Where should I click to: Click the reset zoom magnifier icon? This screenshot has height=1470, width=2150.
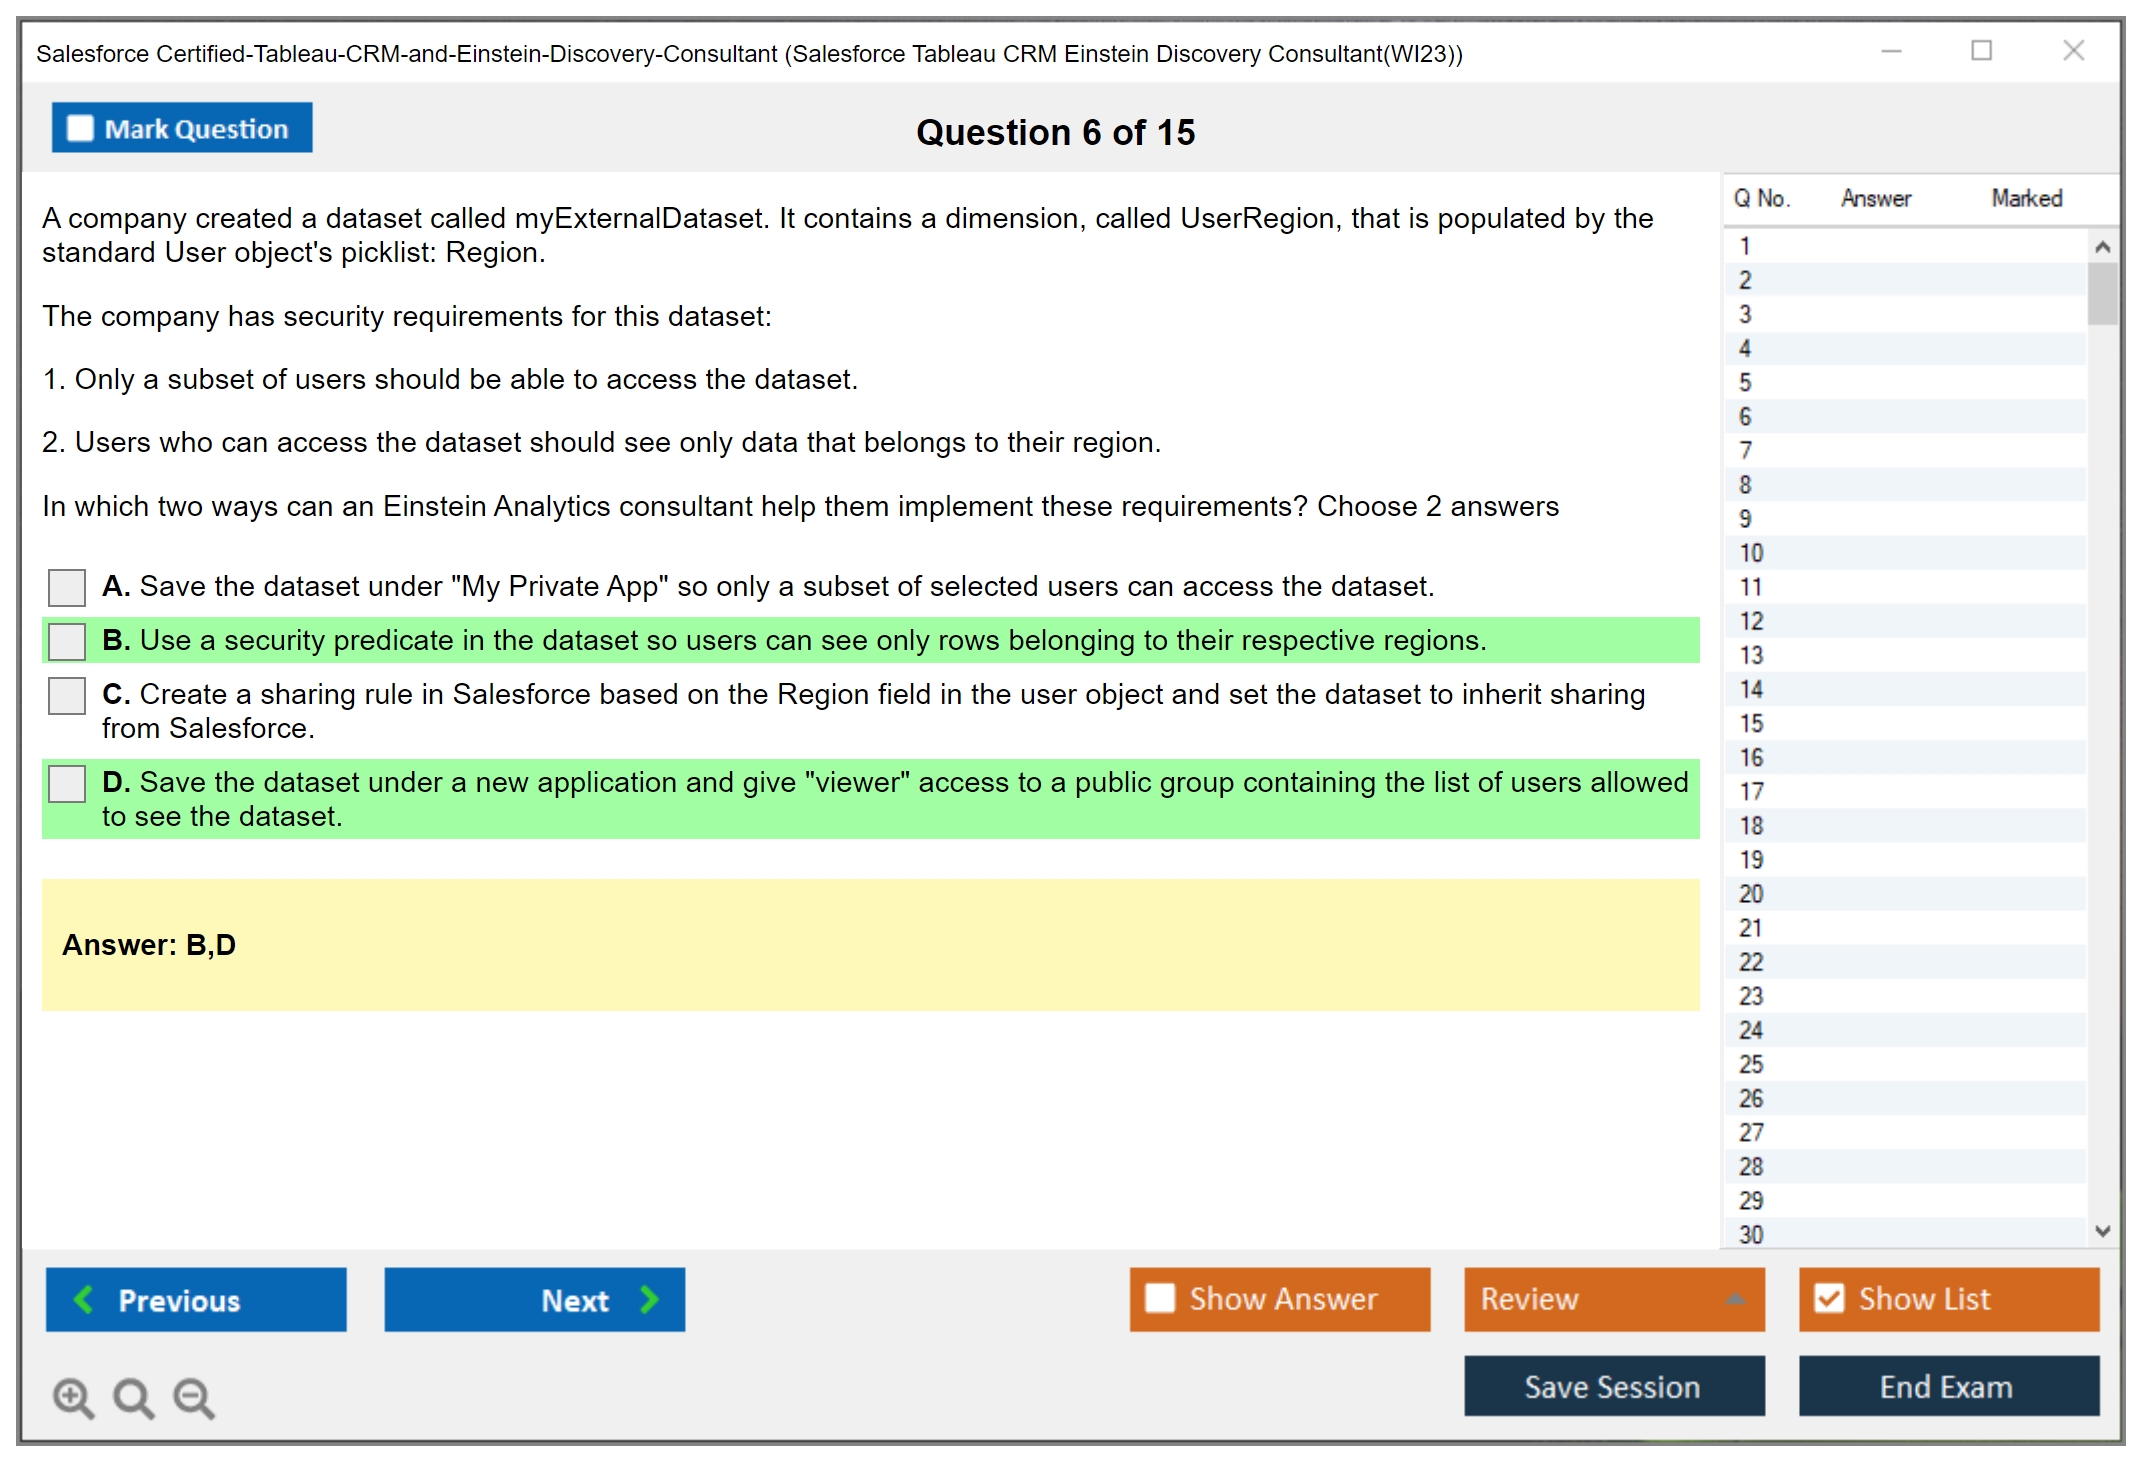click(x=133, y=1397)
